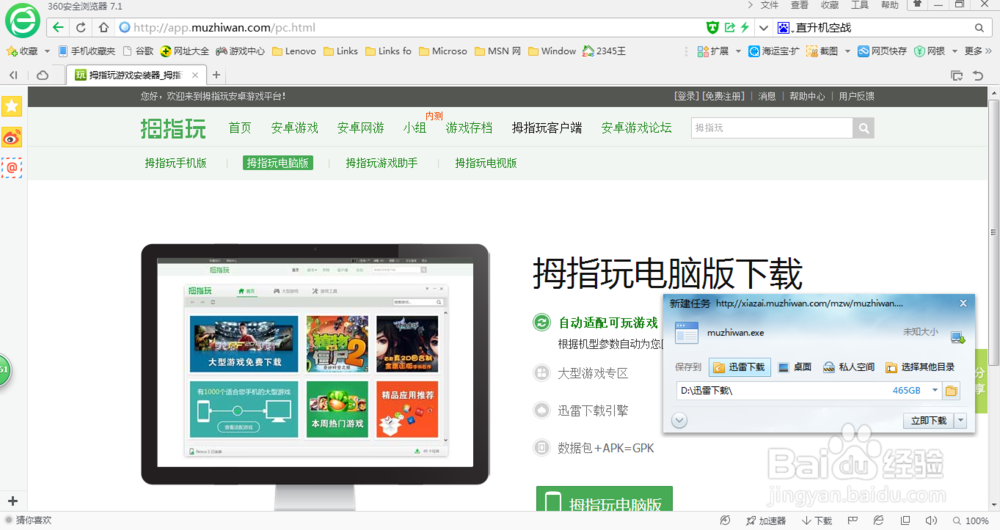
Task: Open the Weibo sidebar icon
Action: click(12, 137)
